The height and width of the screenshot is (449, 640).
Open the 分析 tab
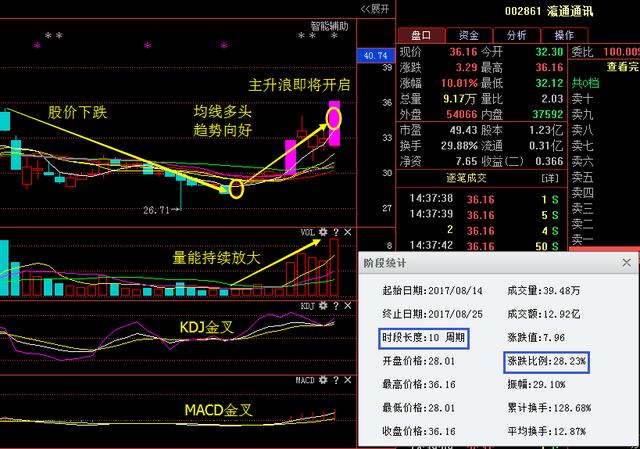tap(517, 34)
